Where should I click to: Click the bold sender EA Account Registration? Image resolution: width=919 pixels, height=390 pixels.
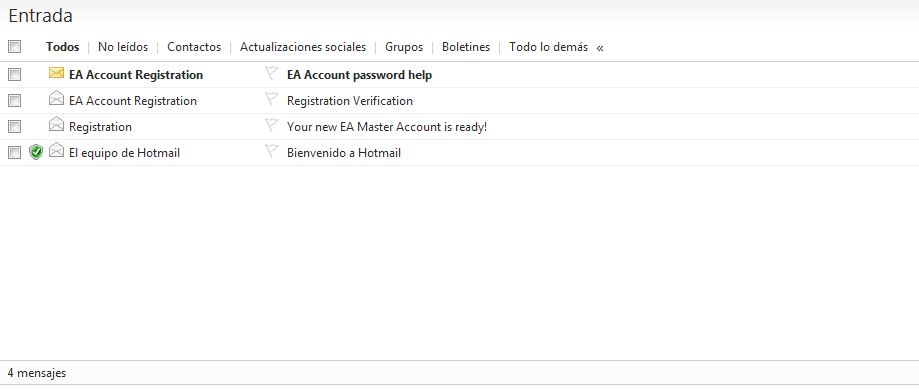coord(136,75)
